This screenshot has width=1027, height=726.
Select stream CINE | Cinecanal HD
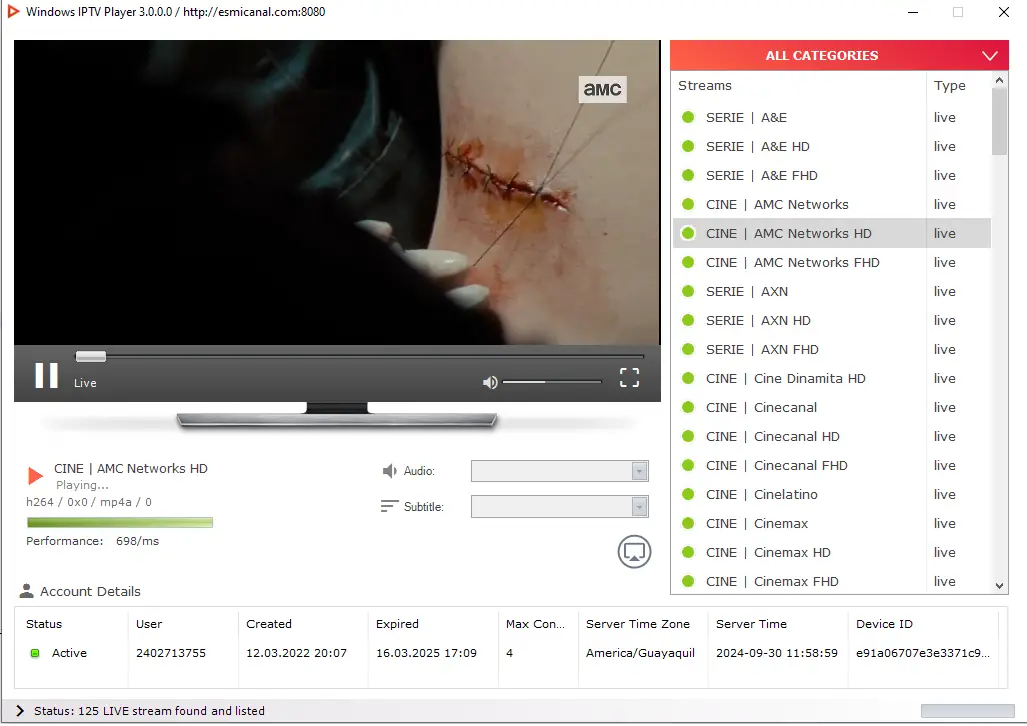point(832,436)
